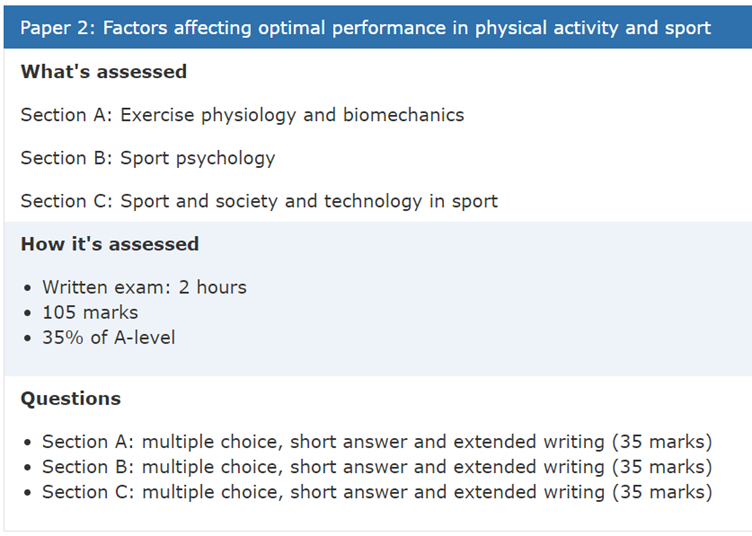Click the "Written exam: 2 hours" bullet

pyautogui.click(x=144, y=287)
